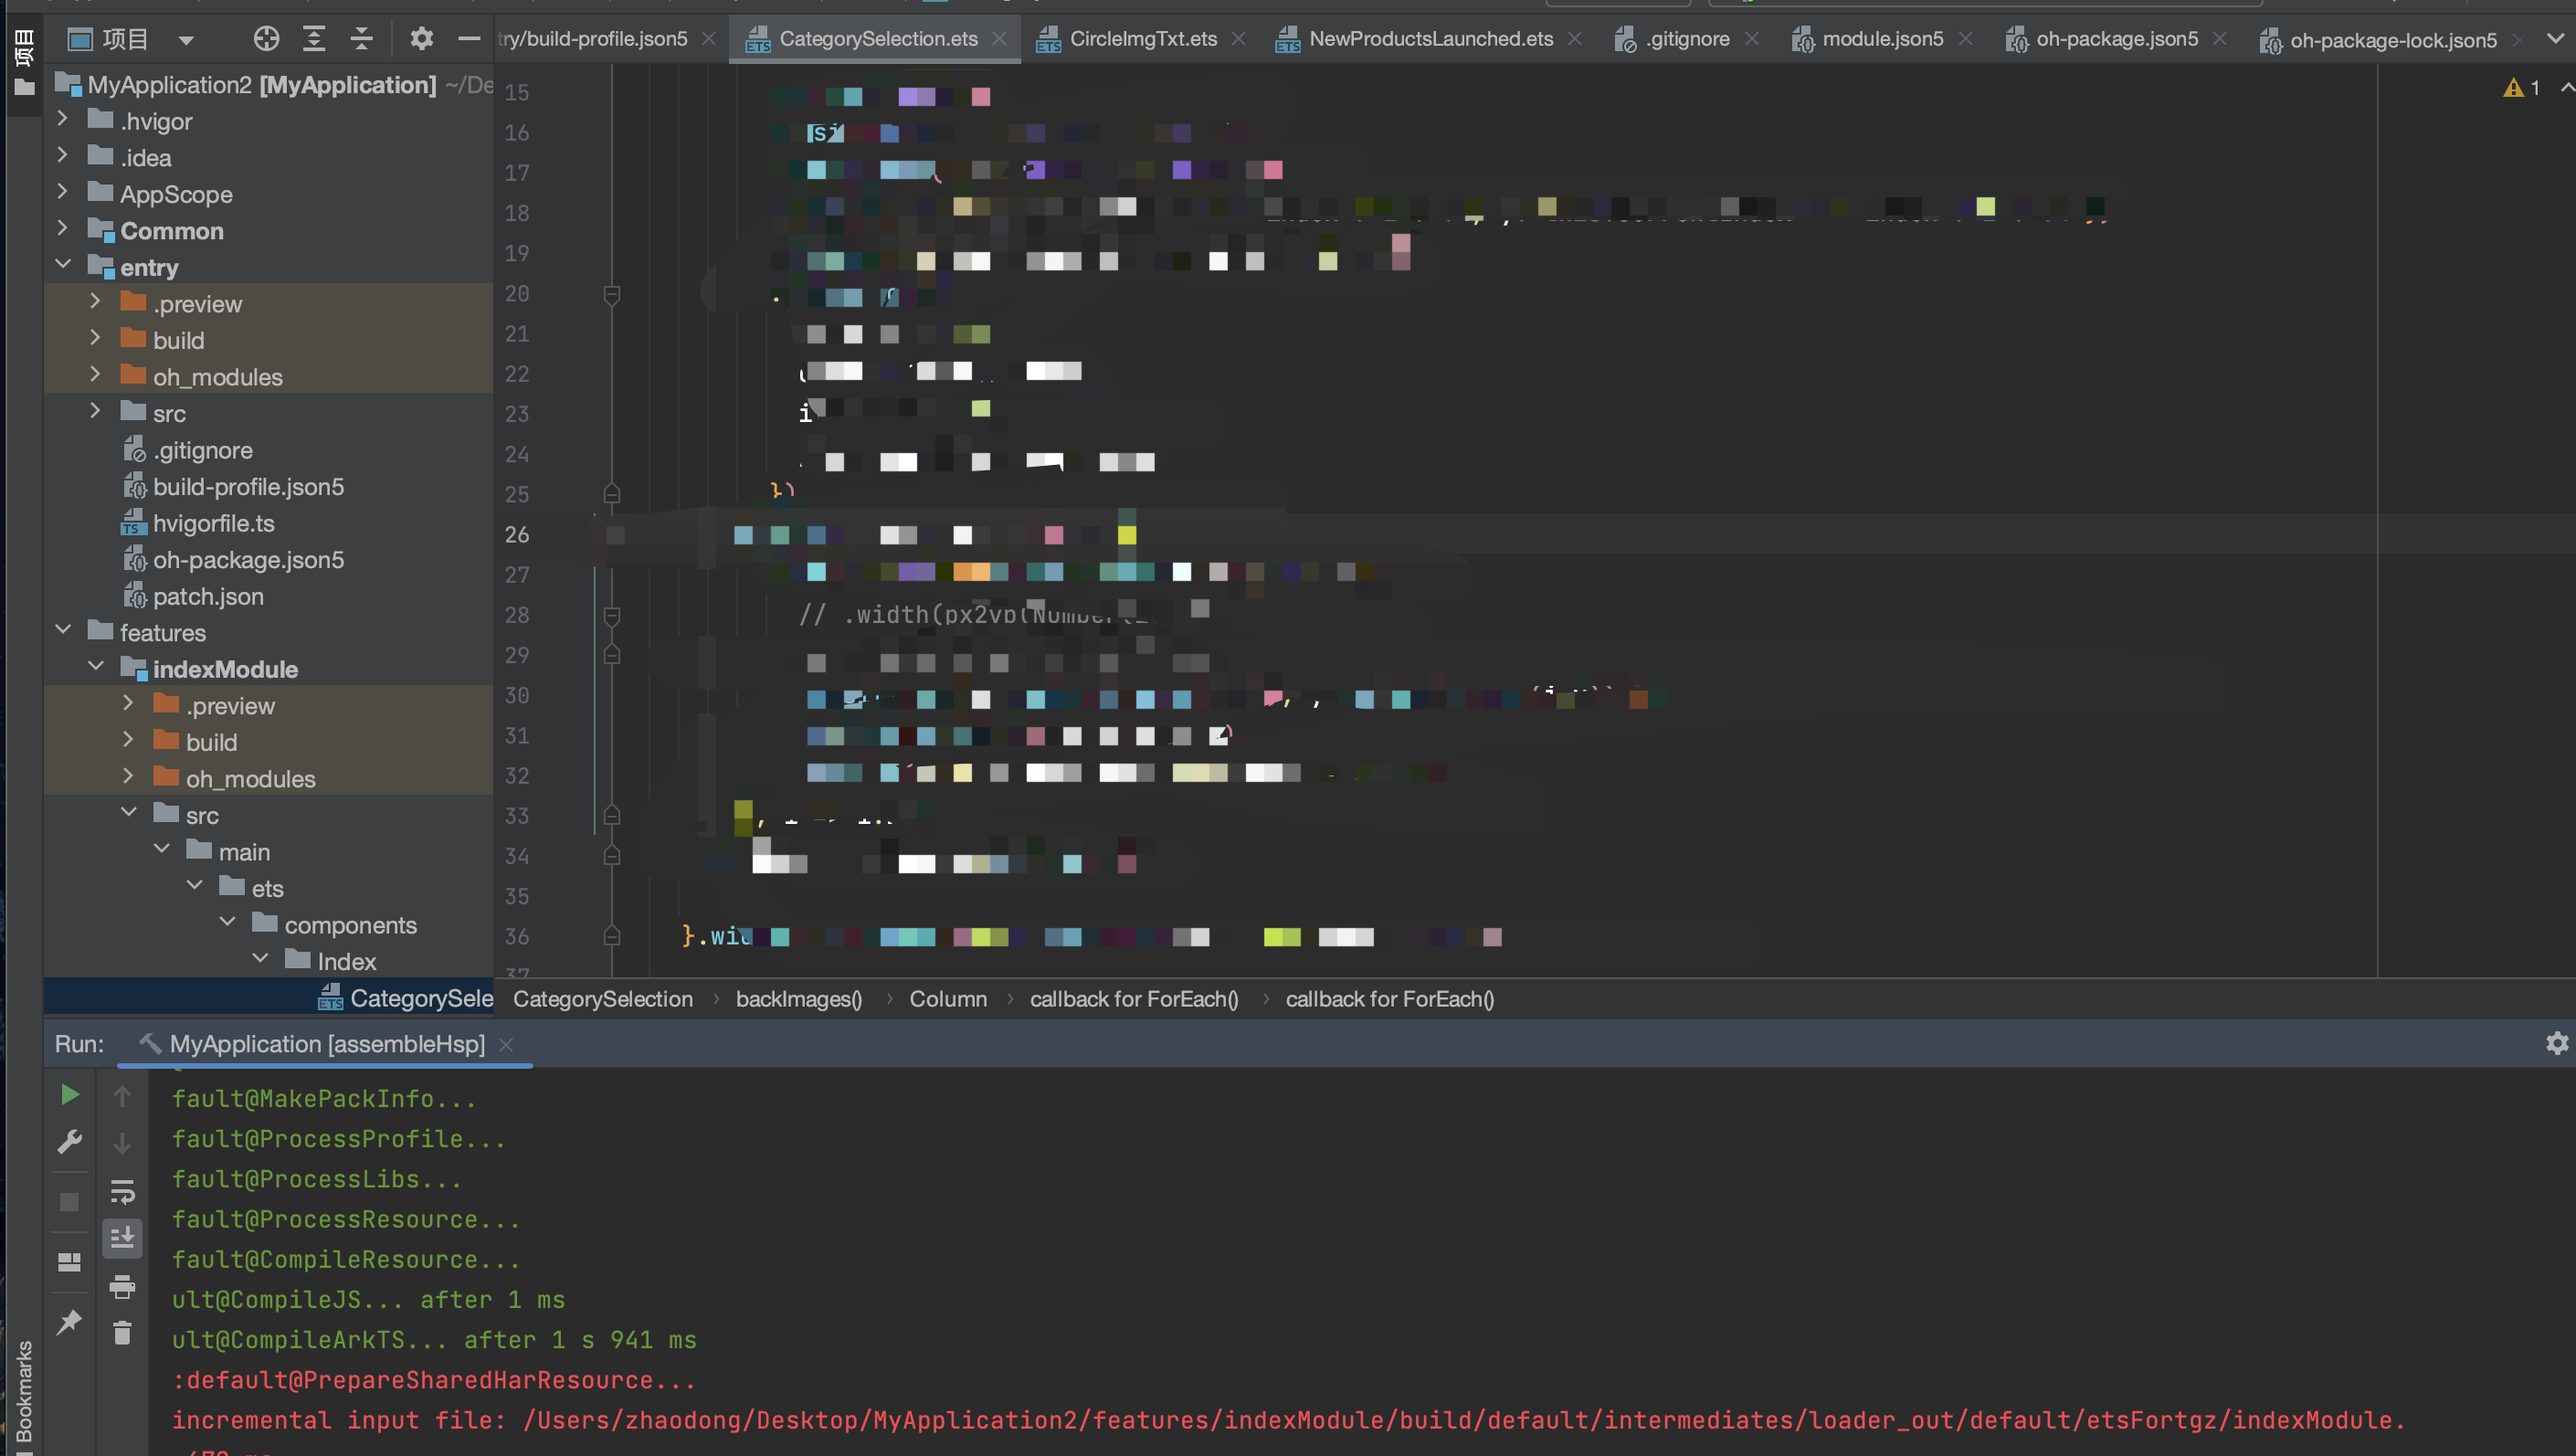Select the Index folder in project tree
Viewport: 2576px width, 1456px height.
point(346,961)
